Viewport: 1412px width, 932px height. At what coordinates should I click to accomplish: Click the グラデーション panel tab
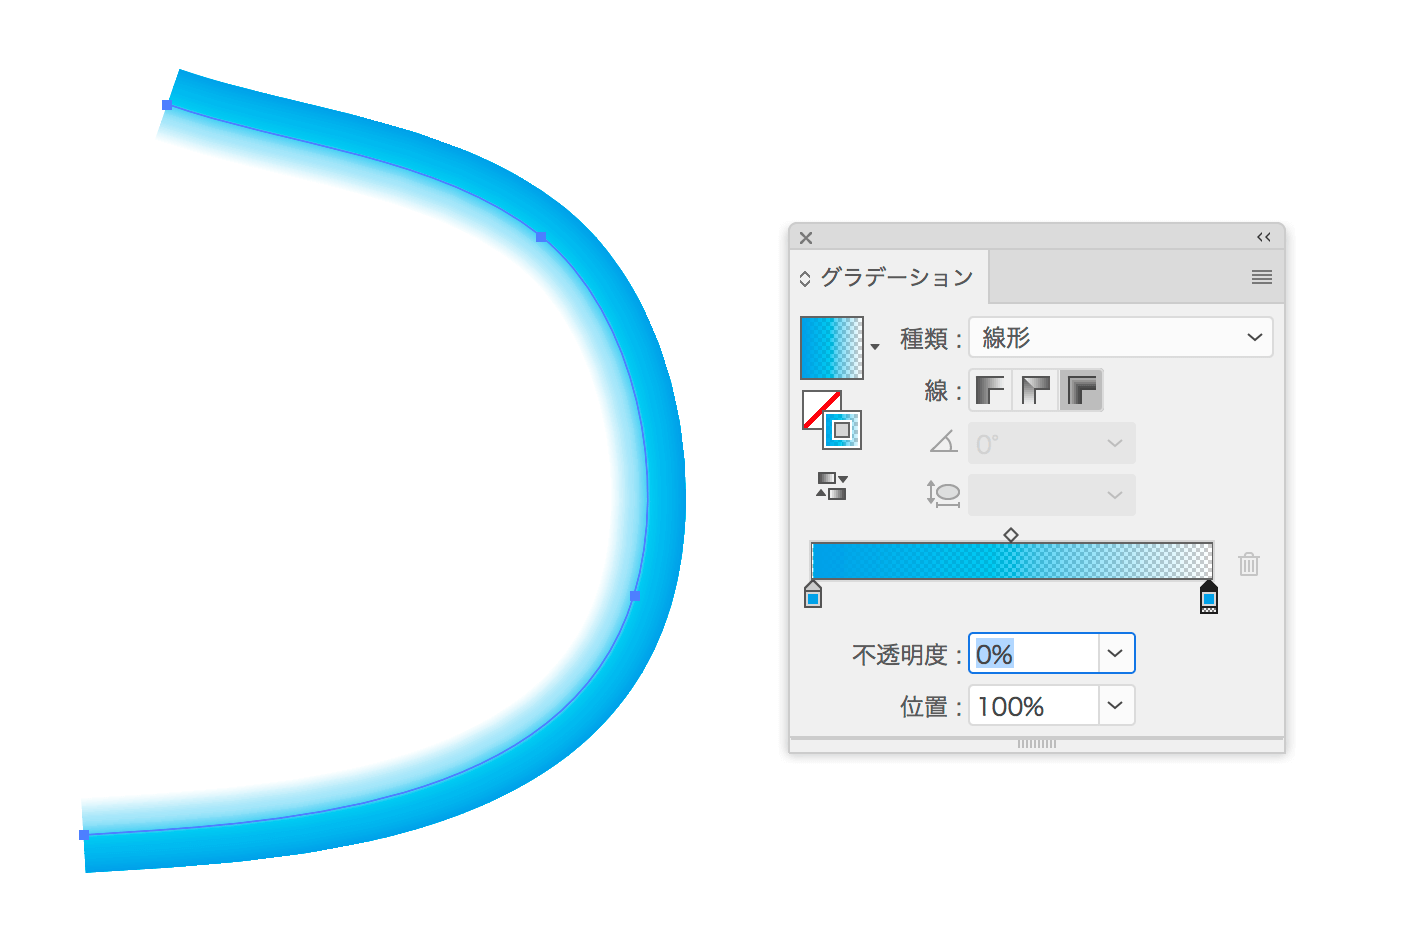coord(888,277)
